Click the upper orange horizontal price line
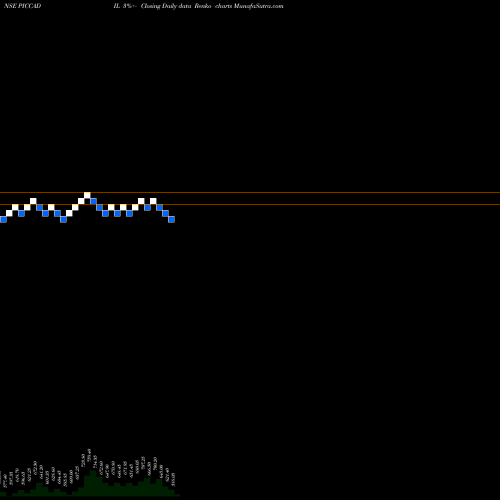The height and width of the screenshot is (500, 500). pyautogui.click(x=250, y=192)
